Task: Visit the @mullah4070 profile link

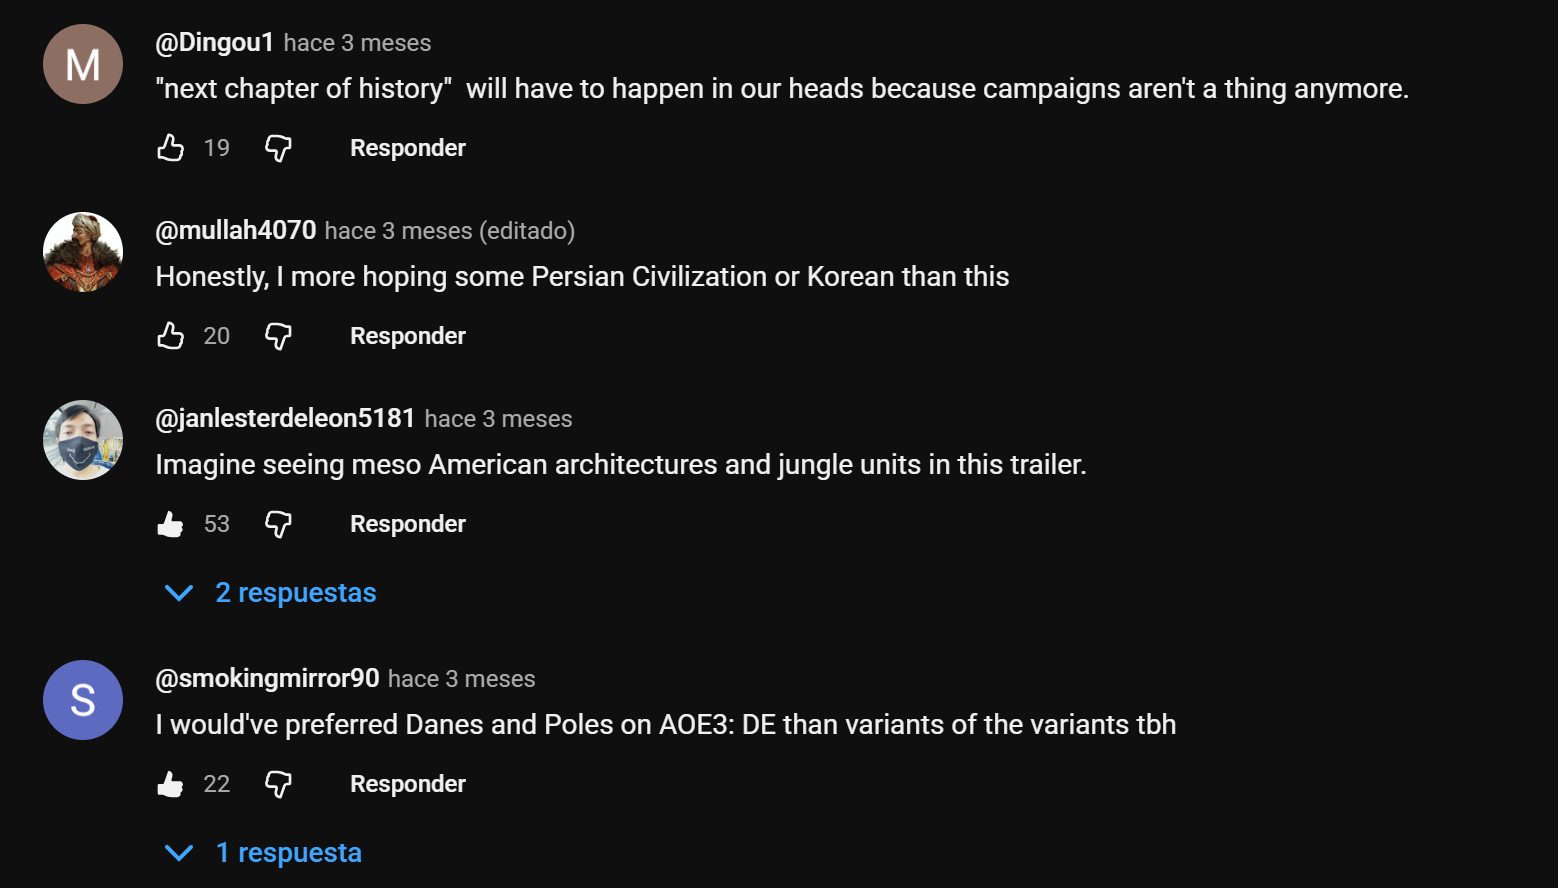Action: tap(236, 230)
